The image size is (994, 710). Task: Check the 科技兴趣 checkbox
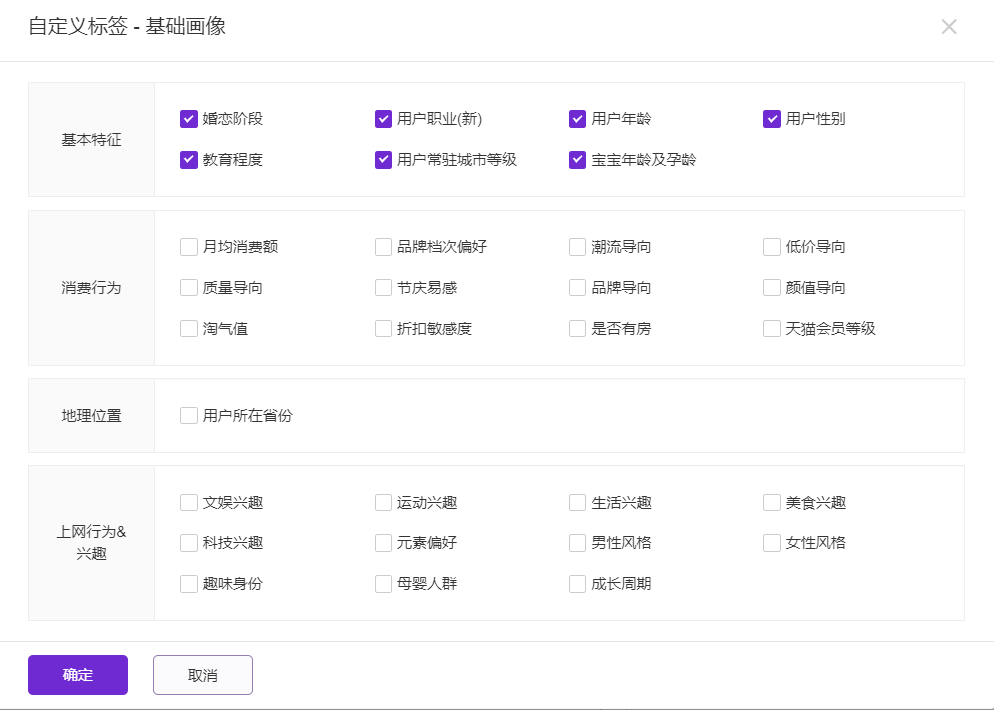pyautogui.click(x=189, y=543)
